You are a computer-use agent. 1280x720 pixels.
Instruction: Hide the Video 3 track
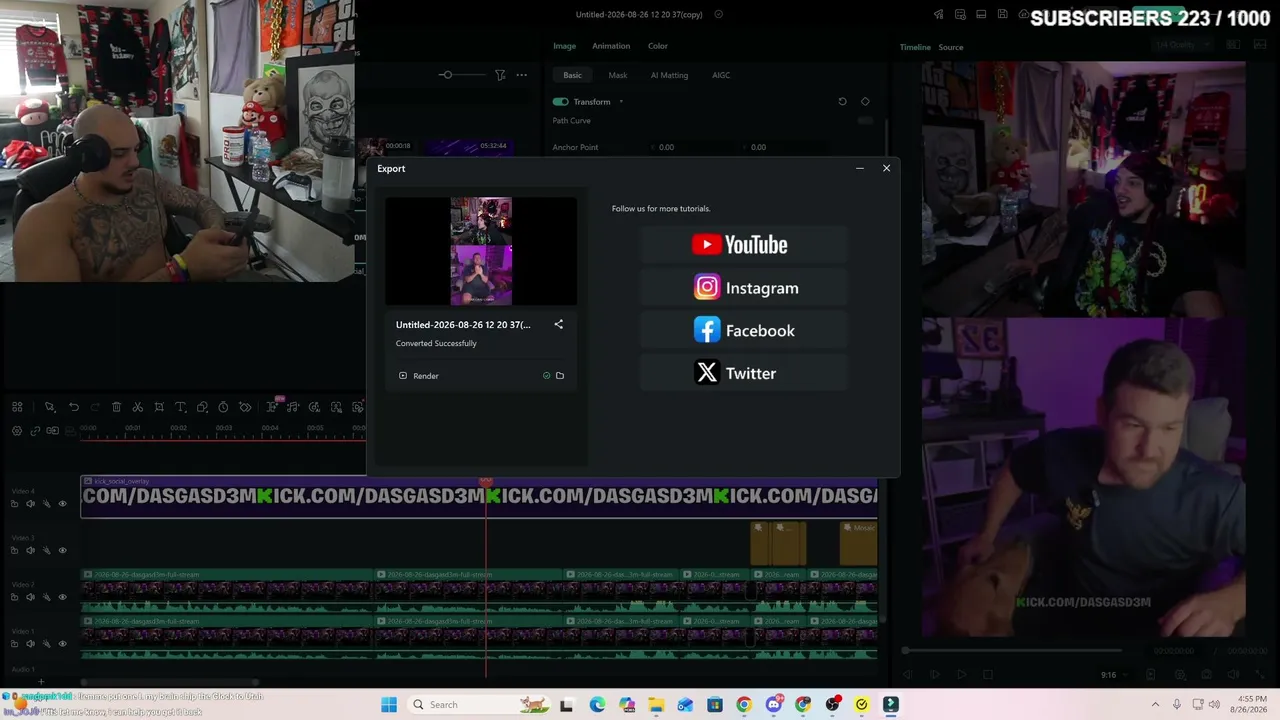tap(62, 550)
